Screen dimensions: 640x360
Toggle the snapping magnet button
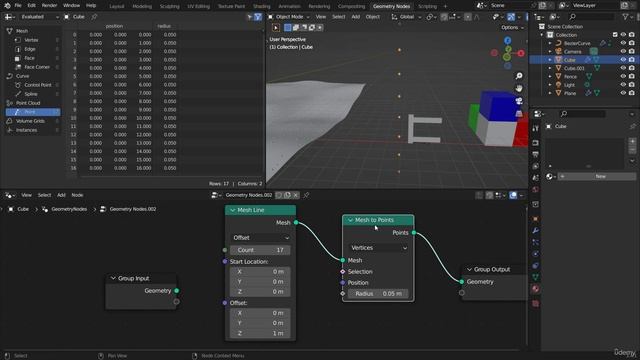tap(444, 17)
